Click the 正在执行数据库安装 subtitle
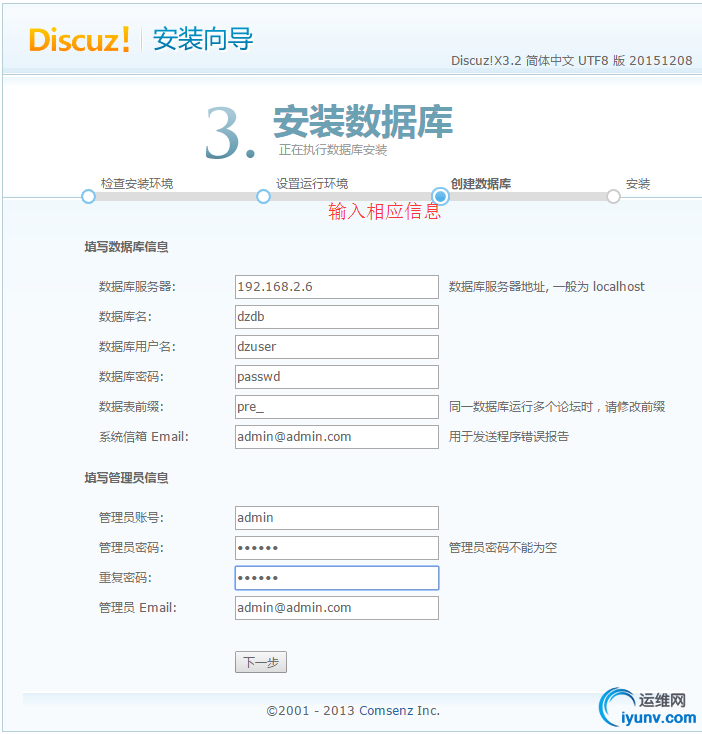This screenshot has width=702, height=734. 333,150
